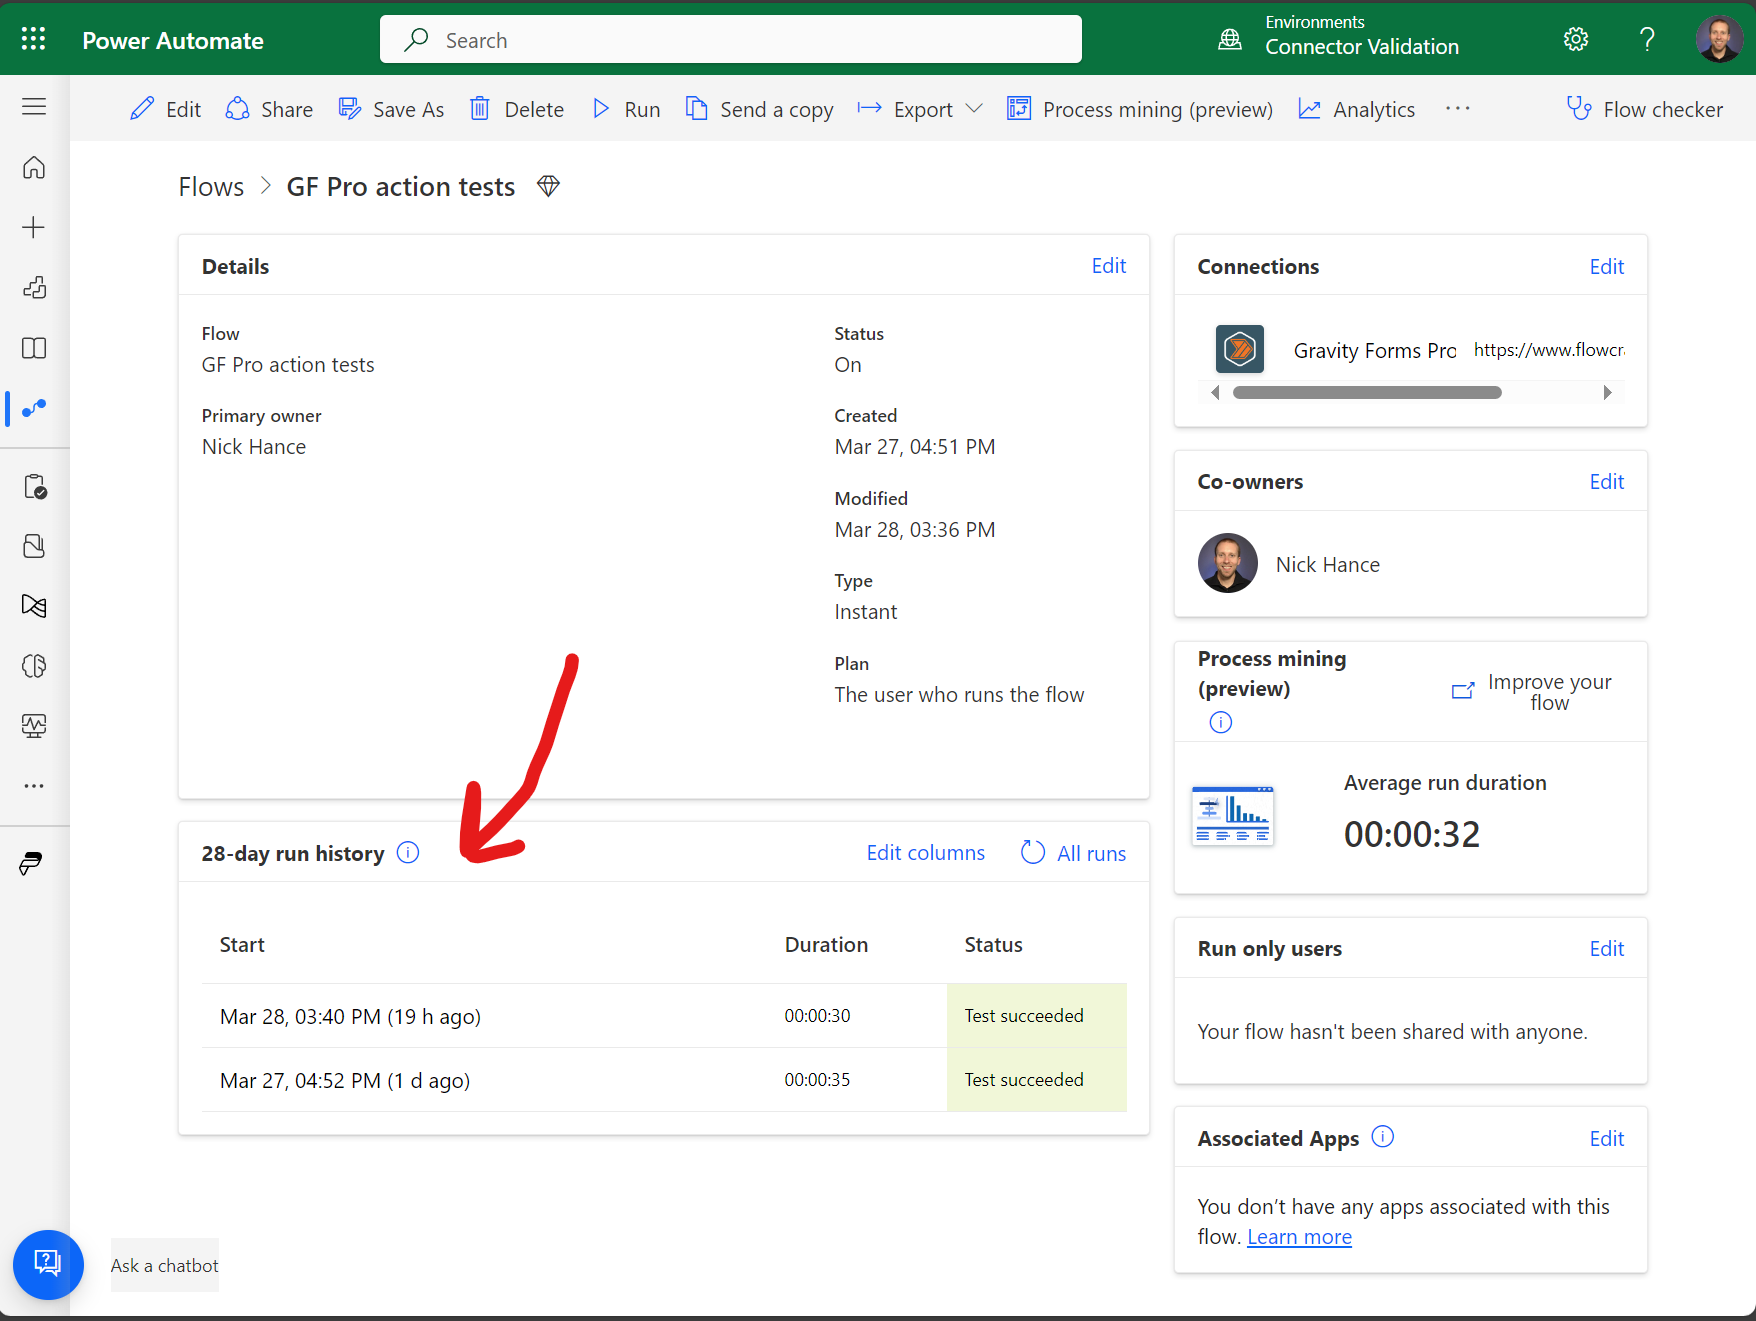Image resolution: width=1756 pixels, height=1321 pixels.
Task: Open Process mining icon in sidebar
Action: pyautogui.click(x=34, y=606)
